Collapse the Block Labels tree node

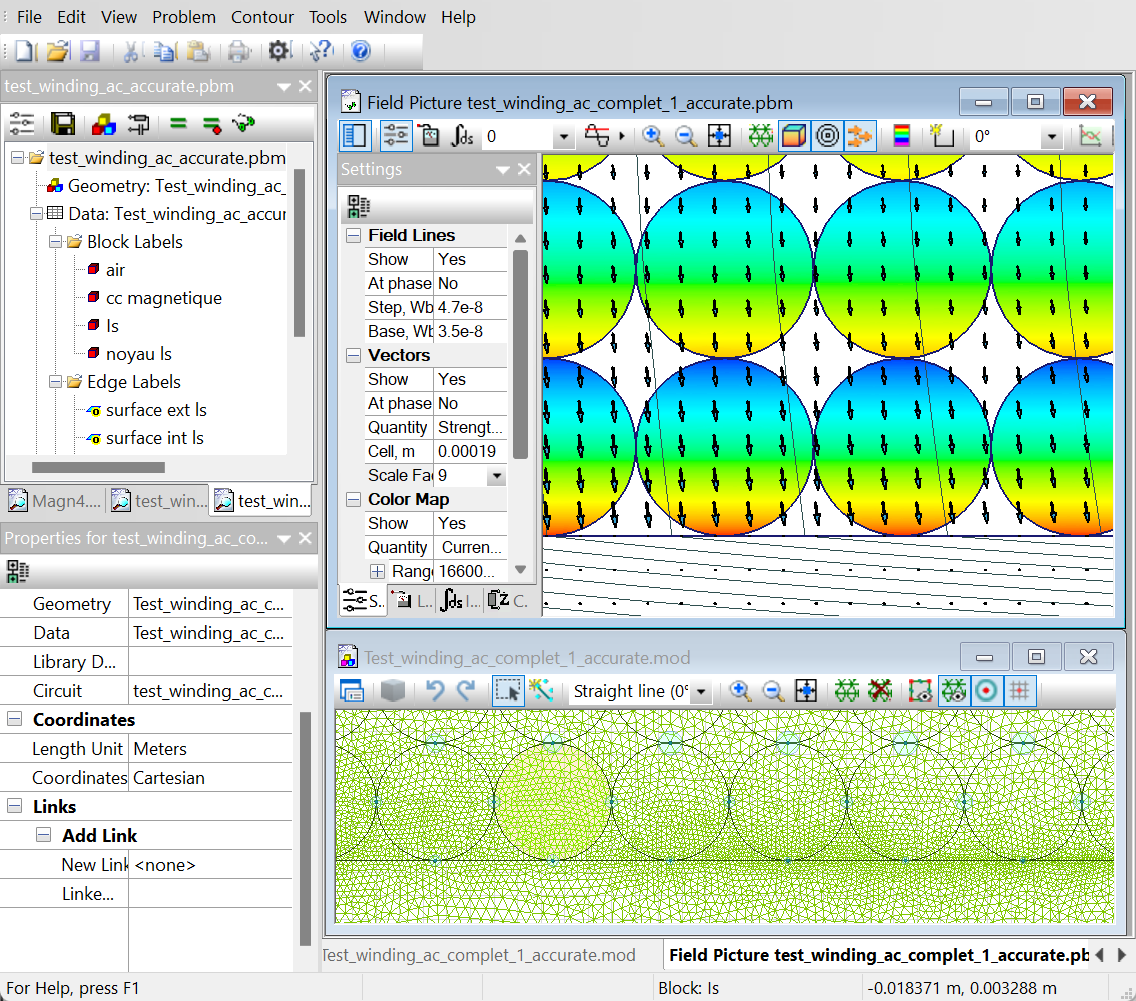point(54,242)
